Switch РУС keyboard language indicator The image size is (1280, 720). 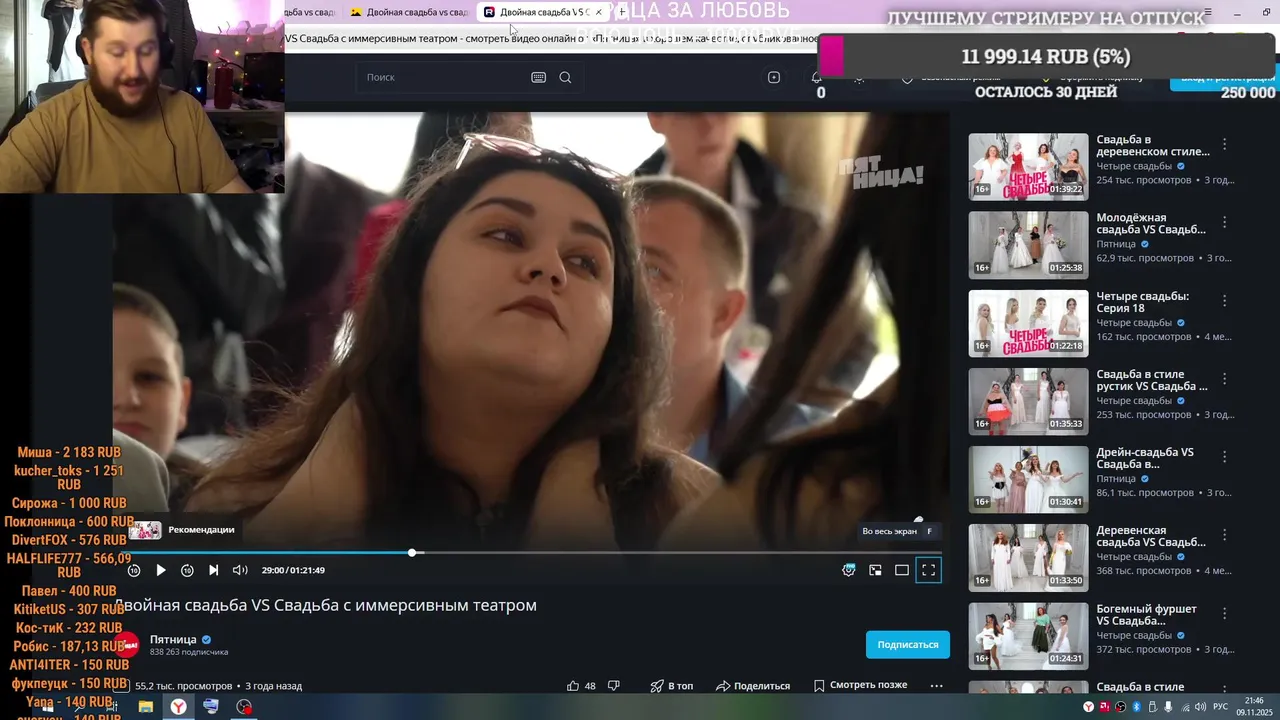pyautogui.click(x=1221, y=707)
